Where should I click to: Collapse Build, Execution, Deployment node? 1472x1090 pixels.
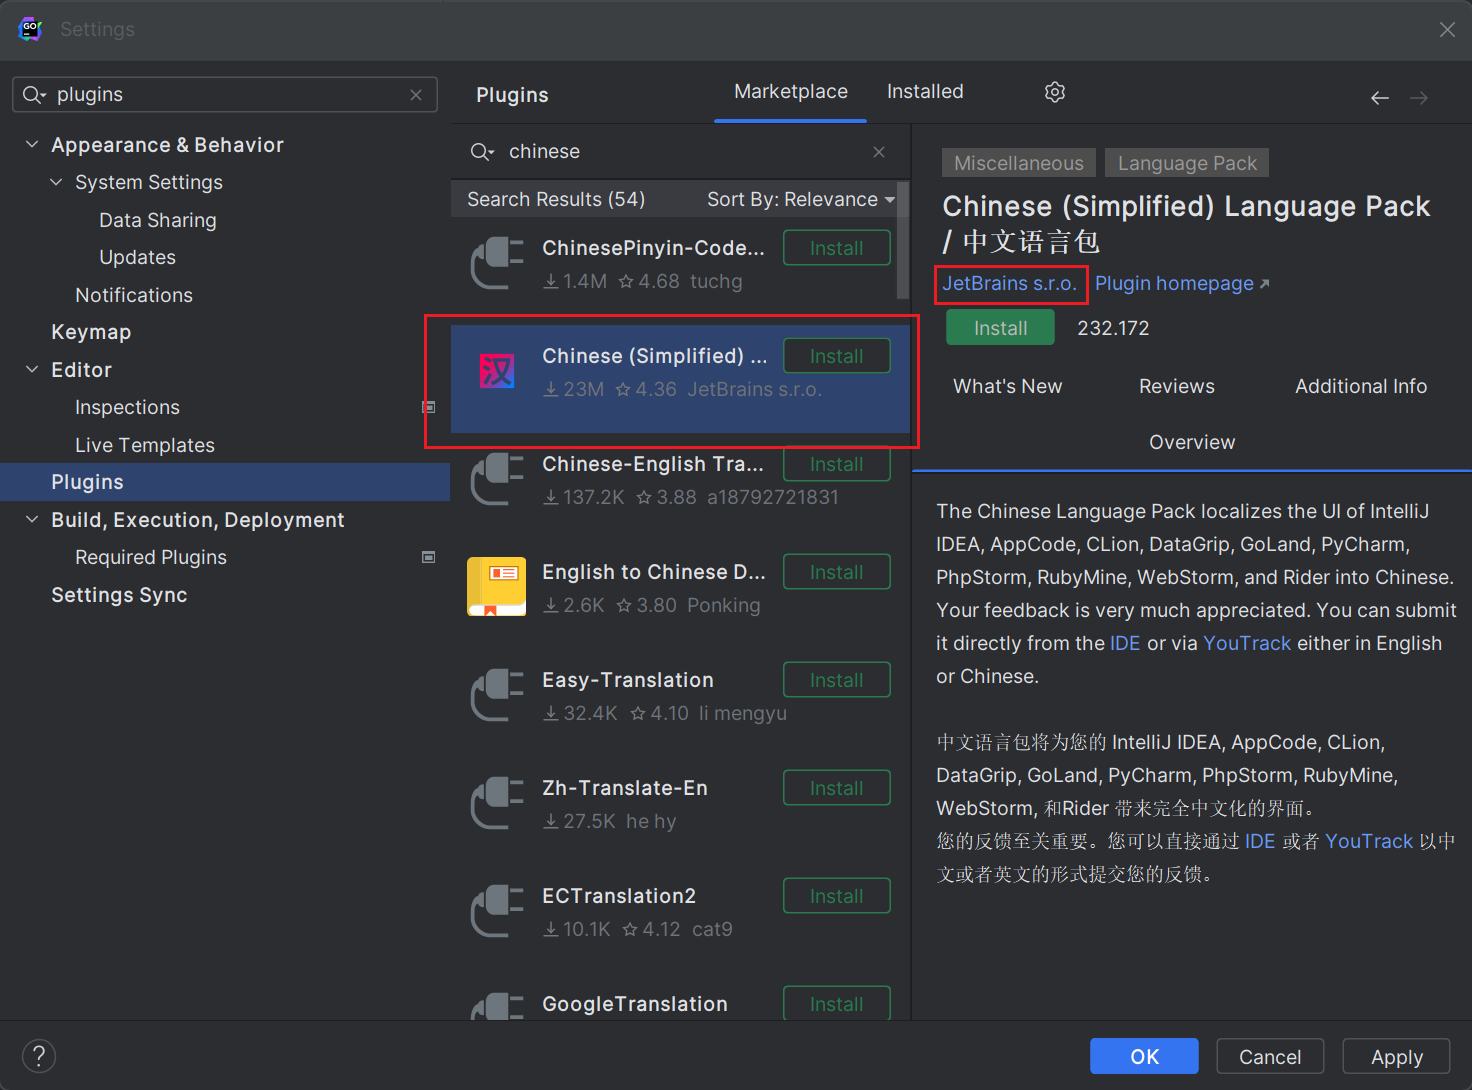32,520
